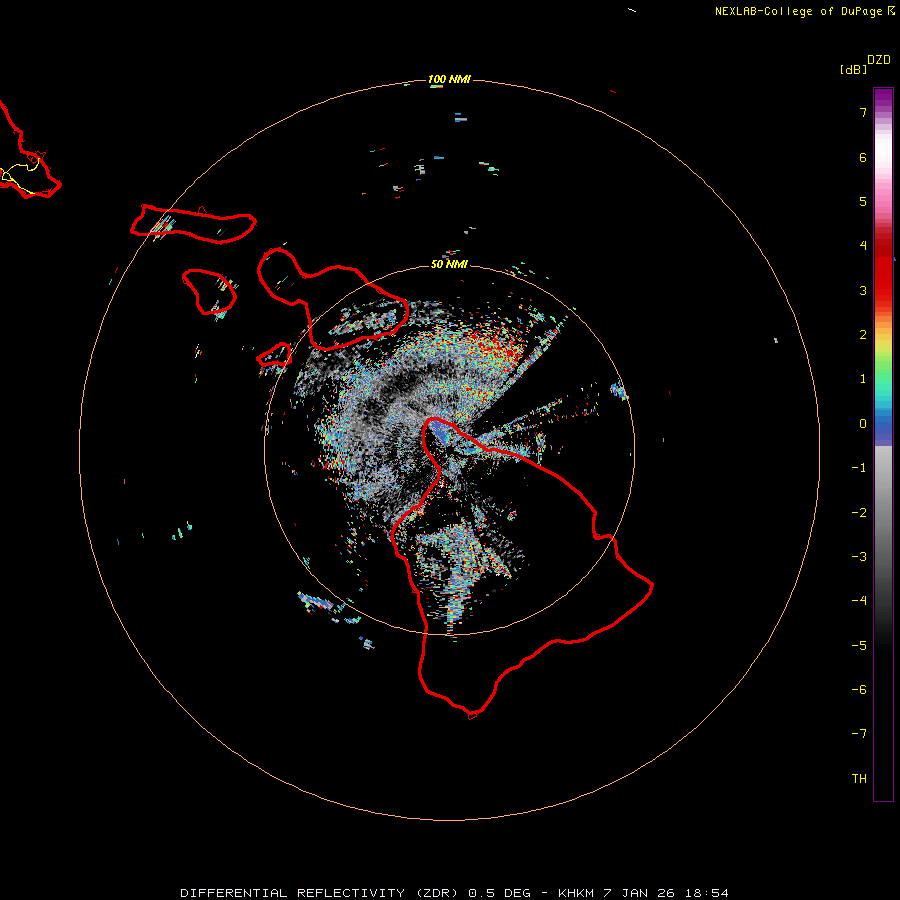Click the 5 dB value on color scale

[863, 201]
